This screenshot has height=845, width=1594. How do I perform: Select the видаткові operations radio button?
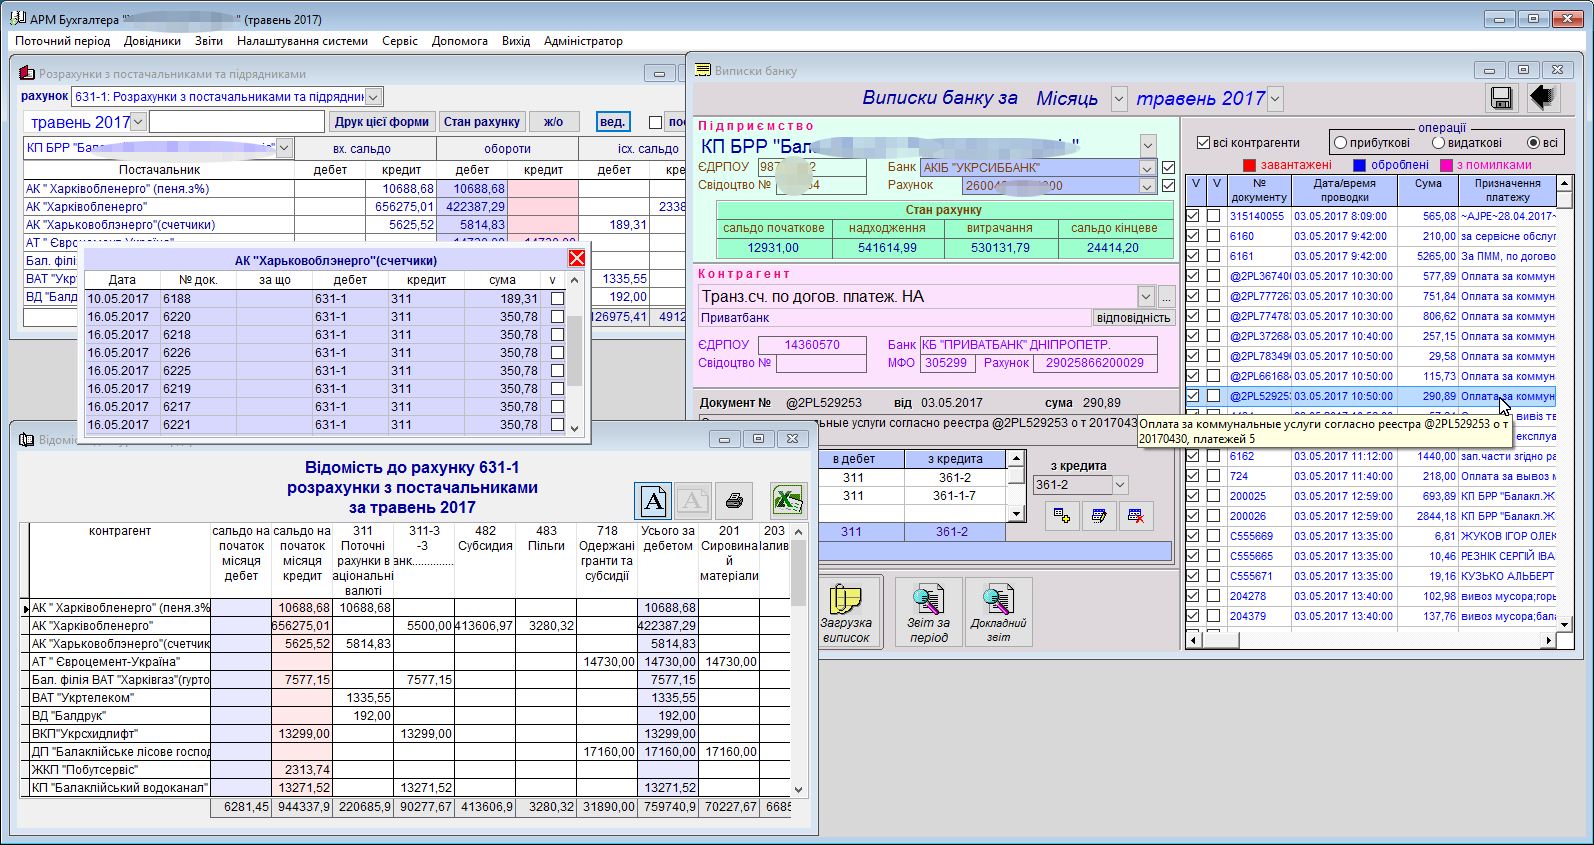1439,143
